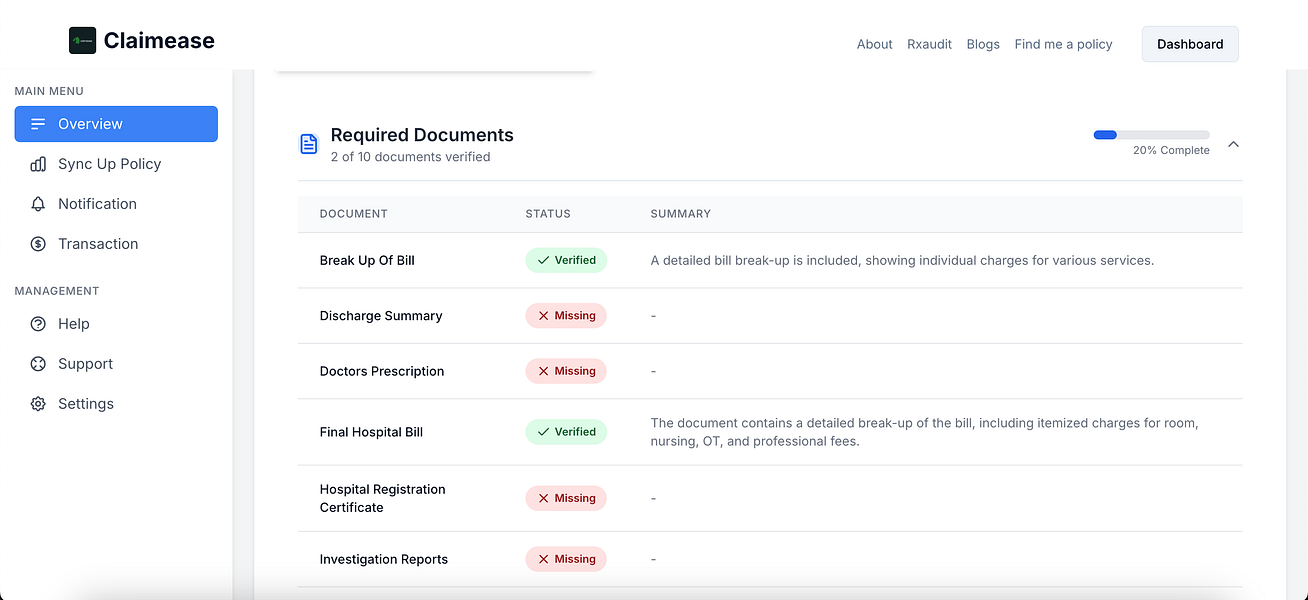The width and height of the screenshot is (1308, 600).
Task: Click the Verified badge for Break Up Of Bill
Action: (x=566, y=260)
